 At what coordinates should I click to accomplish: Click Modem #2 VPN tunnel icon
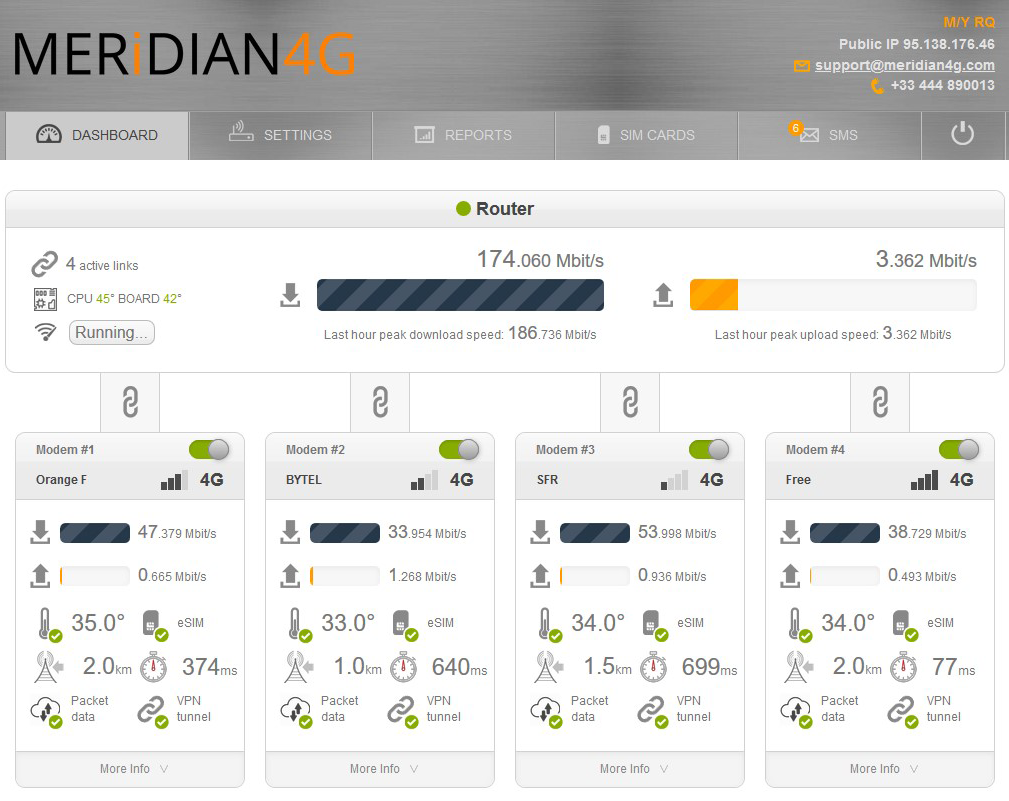click(x=403, y=711)
